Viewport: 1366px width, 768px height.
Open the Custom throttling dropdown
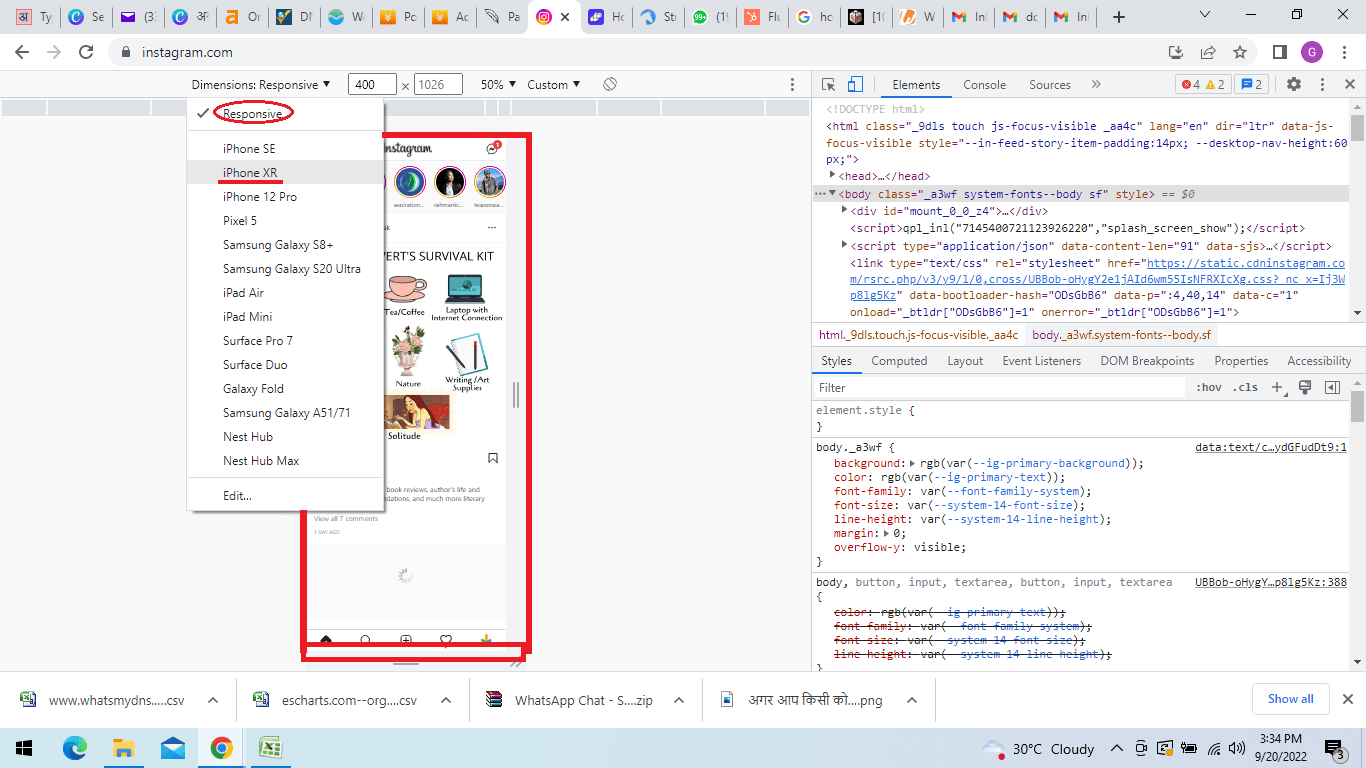click(x=554, y=85)
